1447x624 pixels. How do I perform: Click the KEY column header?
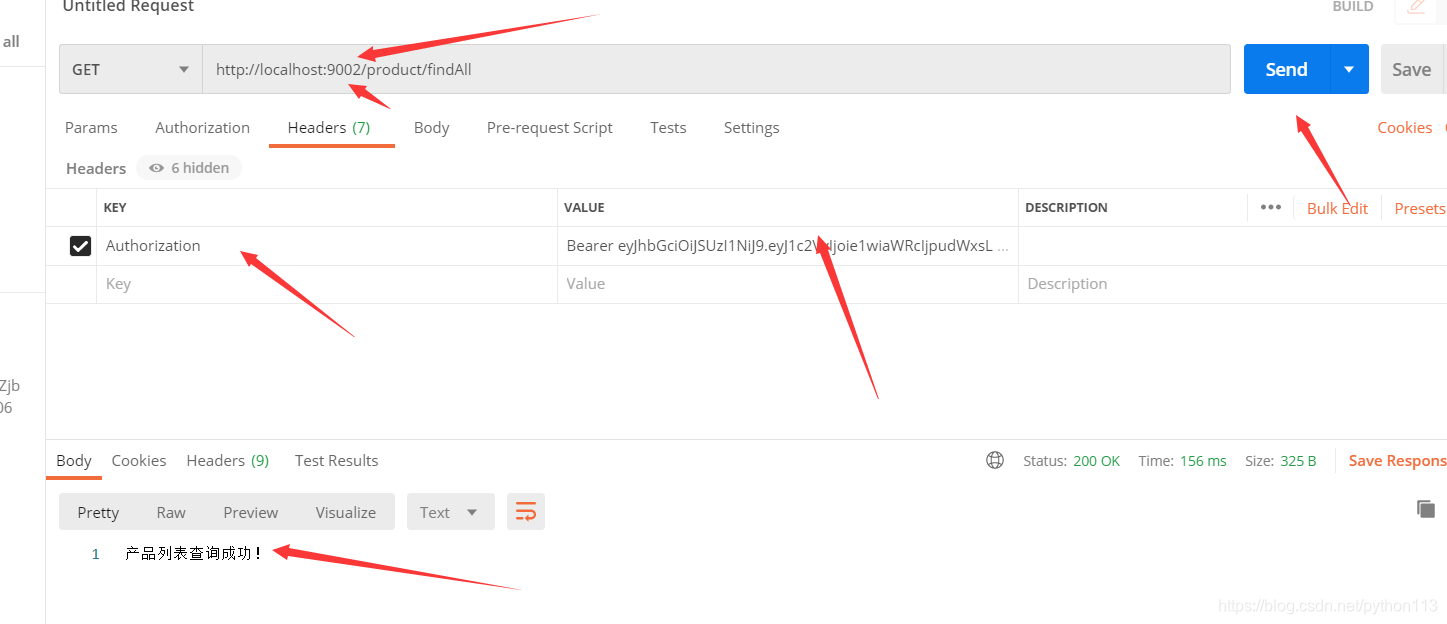(x=115, y=208)
